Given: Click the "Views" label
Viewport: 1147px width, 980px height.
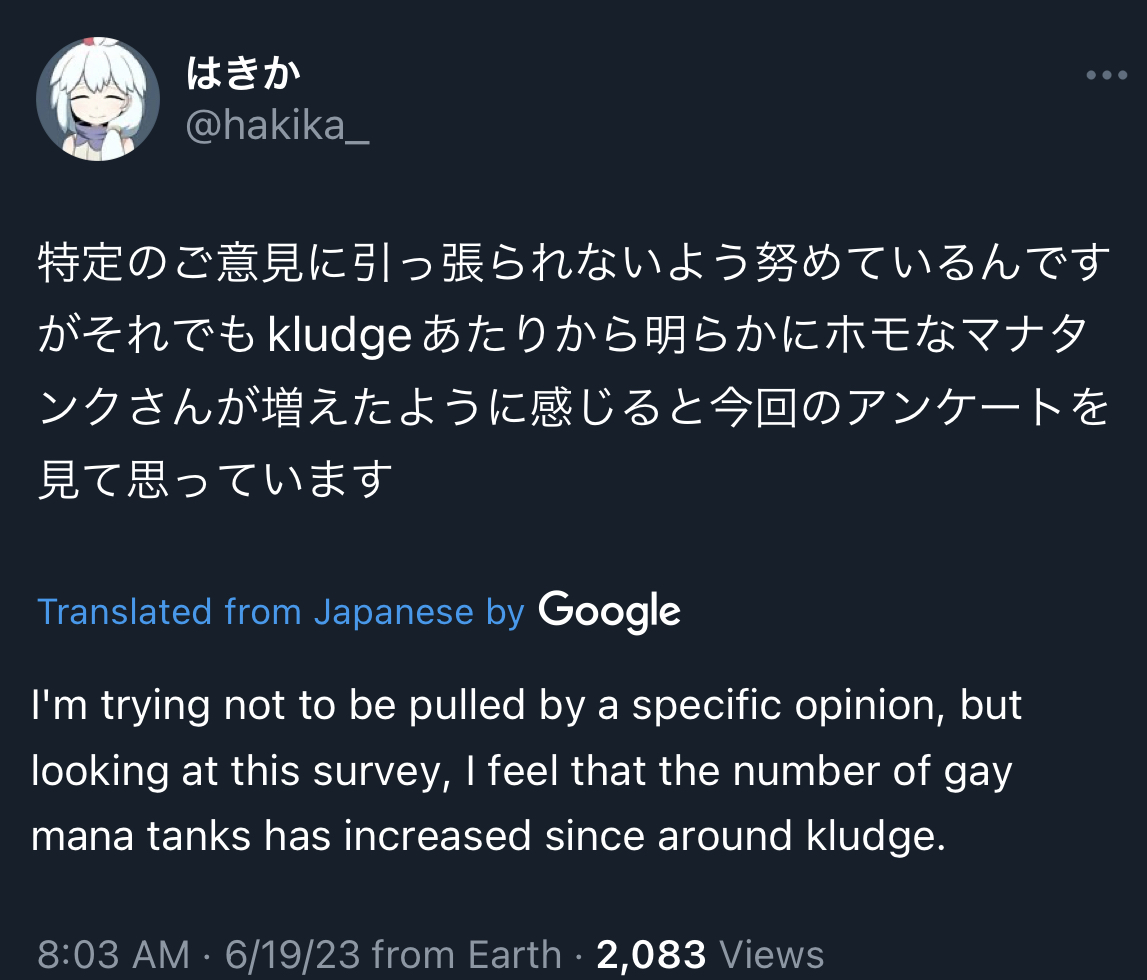Looking at the screenshot, I should pos(771,954).
